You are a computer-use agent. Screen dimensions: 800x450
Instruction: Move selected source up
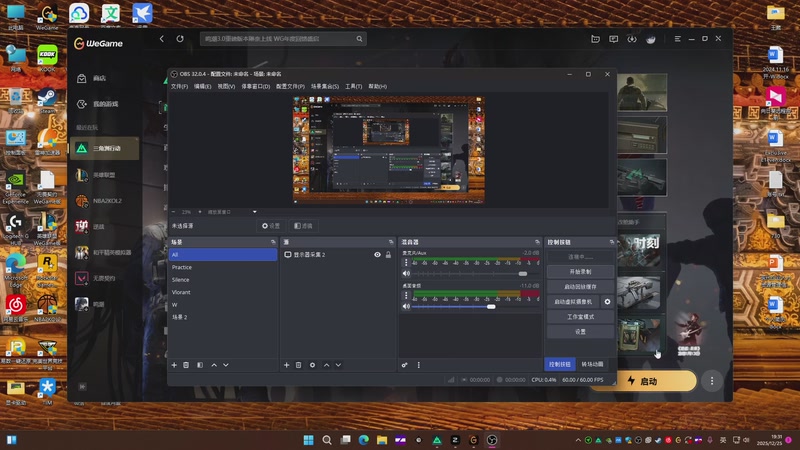[x=327, y=365]
